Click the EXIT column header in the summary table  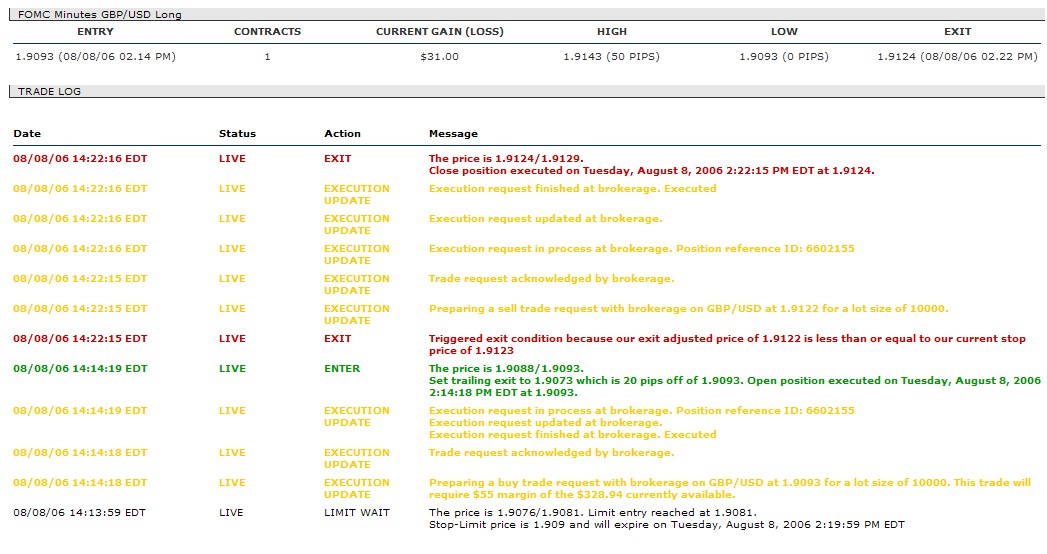[x=958, y=31]
